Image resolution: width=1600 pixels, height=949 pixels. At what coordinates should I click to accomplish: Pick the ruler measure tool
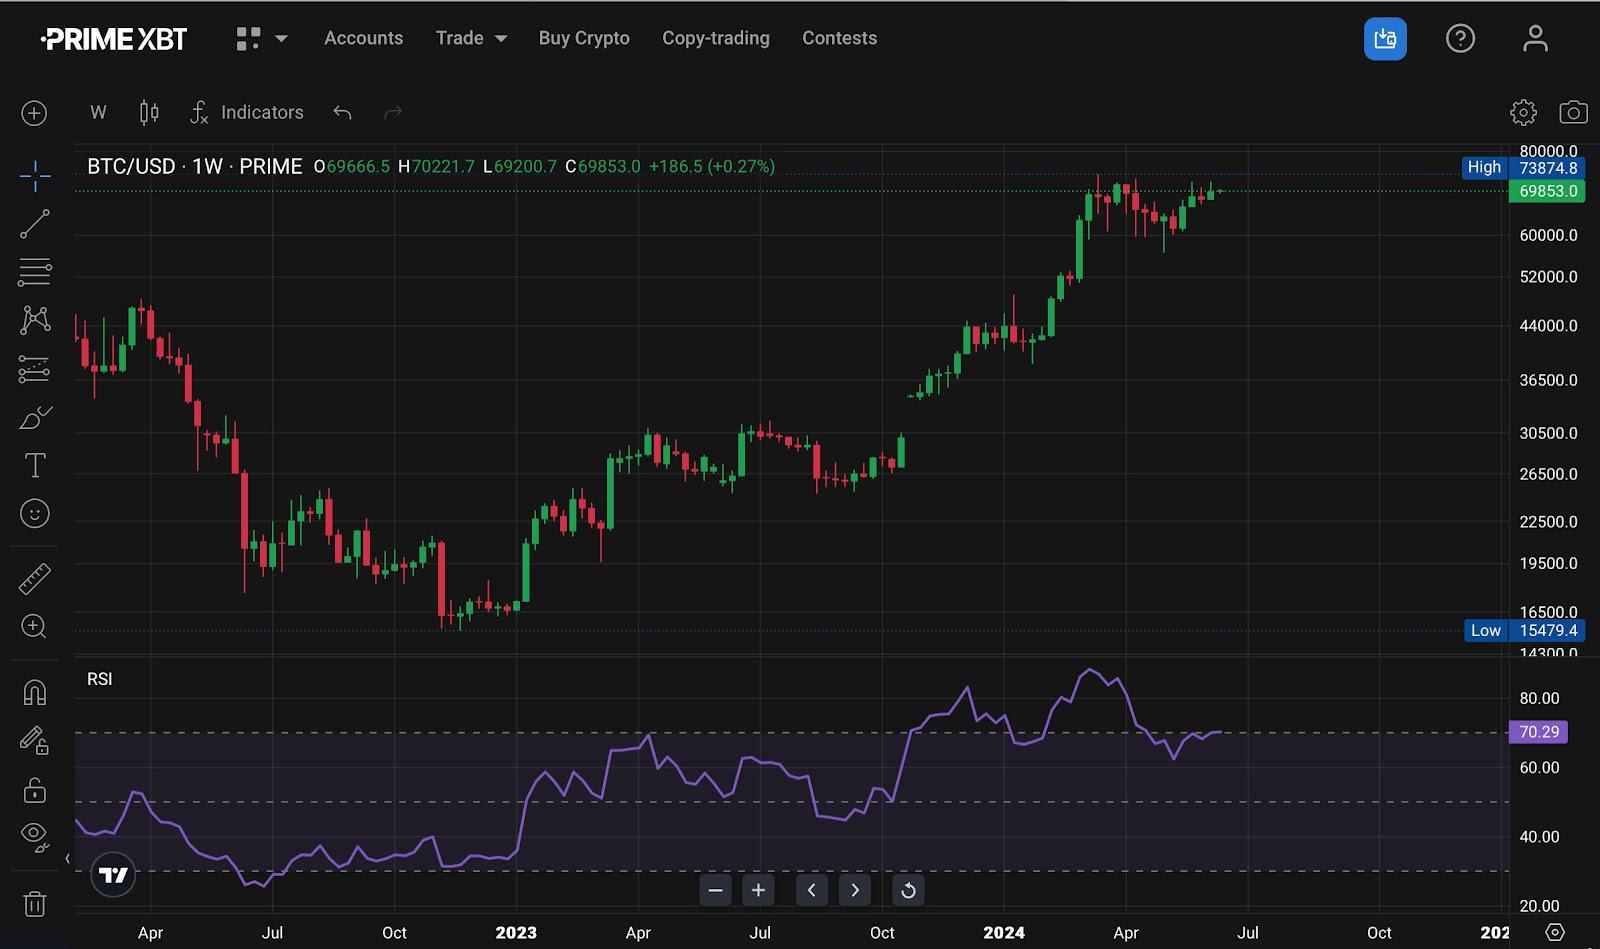click(34, 579)
